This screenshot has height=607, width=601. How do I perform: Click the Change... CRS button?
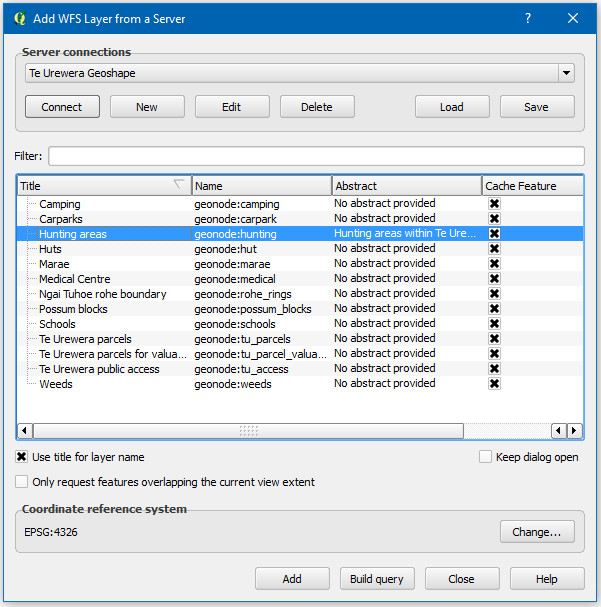pyautogui.click(x=537, y=532)
